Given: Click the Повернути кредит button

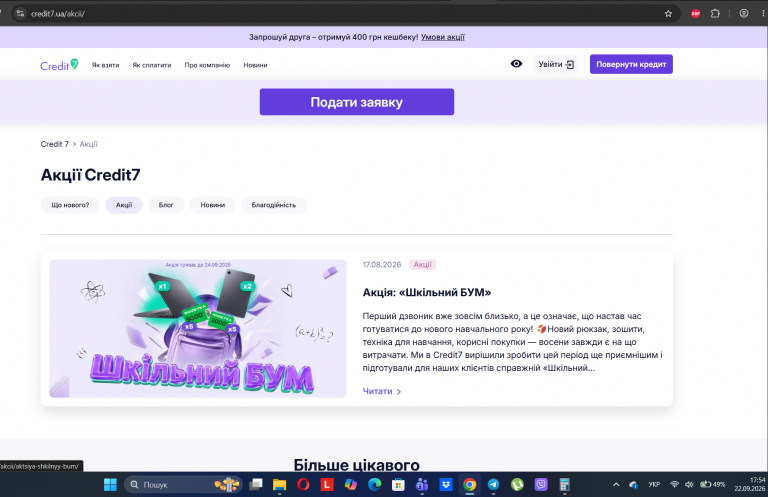Looking at the screenshot, I should click(631, 64).
